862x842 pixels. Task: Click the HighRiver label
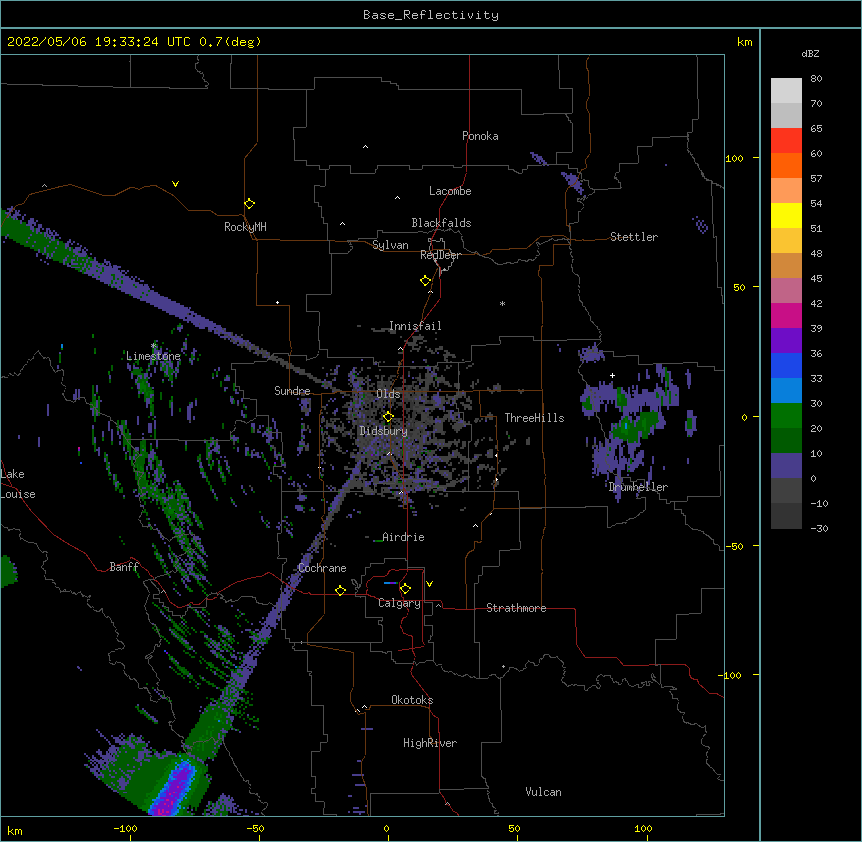pyautogui.click(x=430, y=743)
